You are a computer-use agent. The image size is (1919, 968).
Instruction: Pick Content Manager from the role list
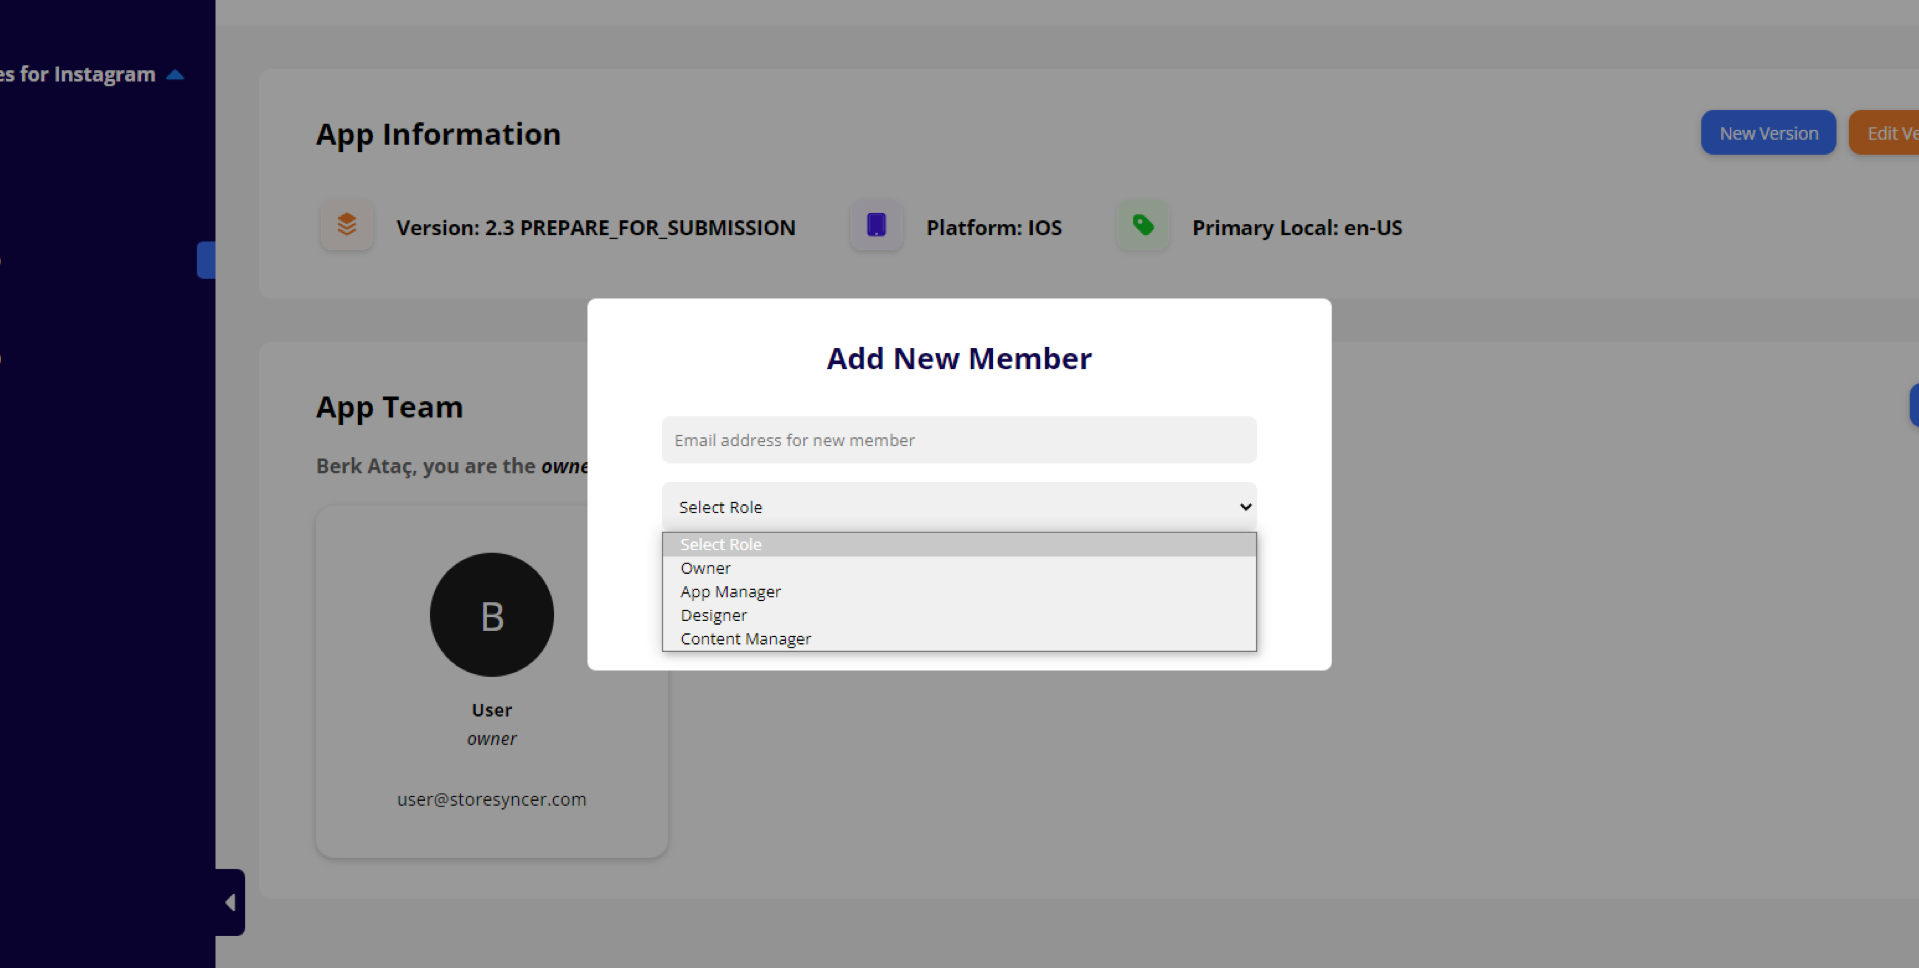coord(746,639)
